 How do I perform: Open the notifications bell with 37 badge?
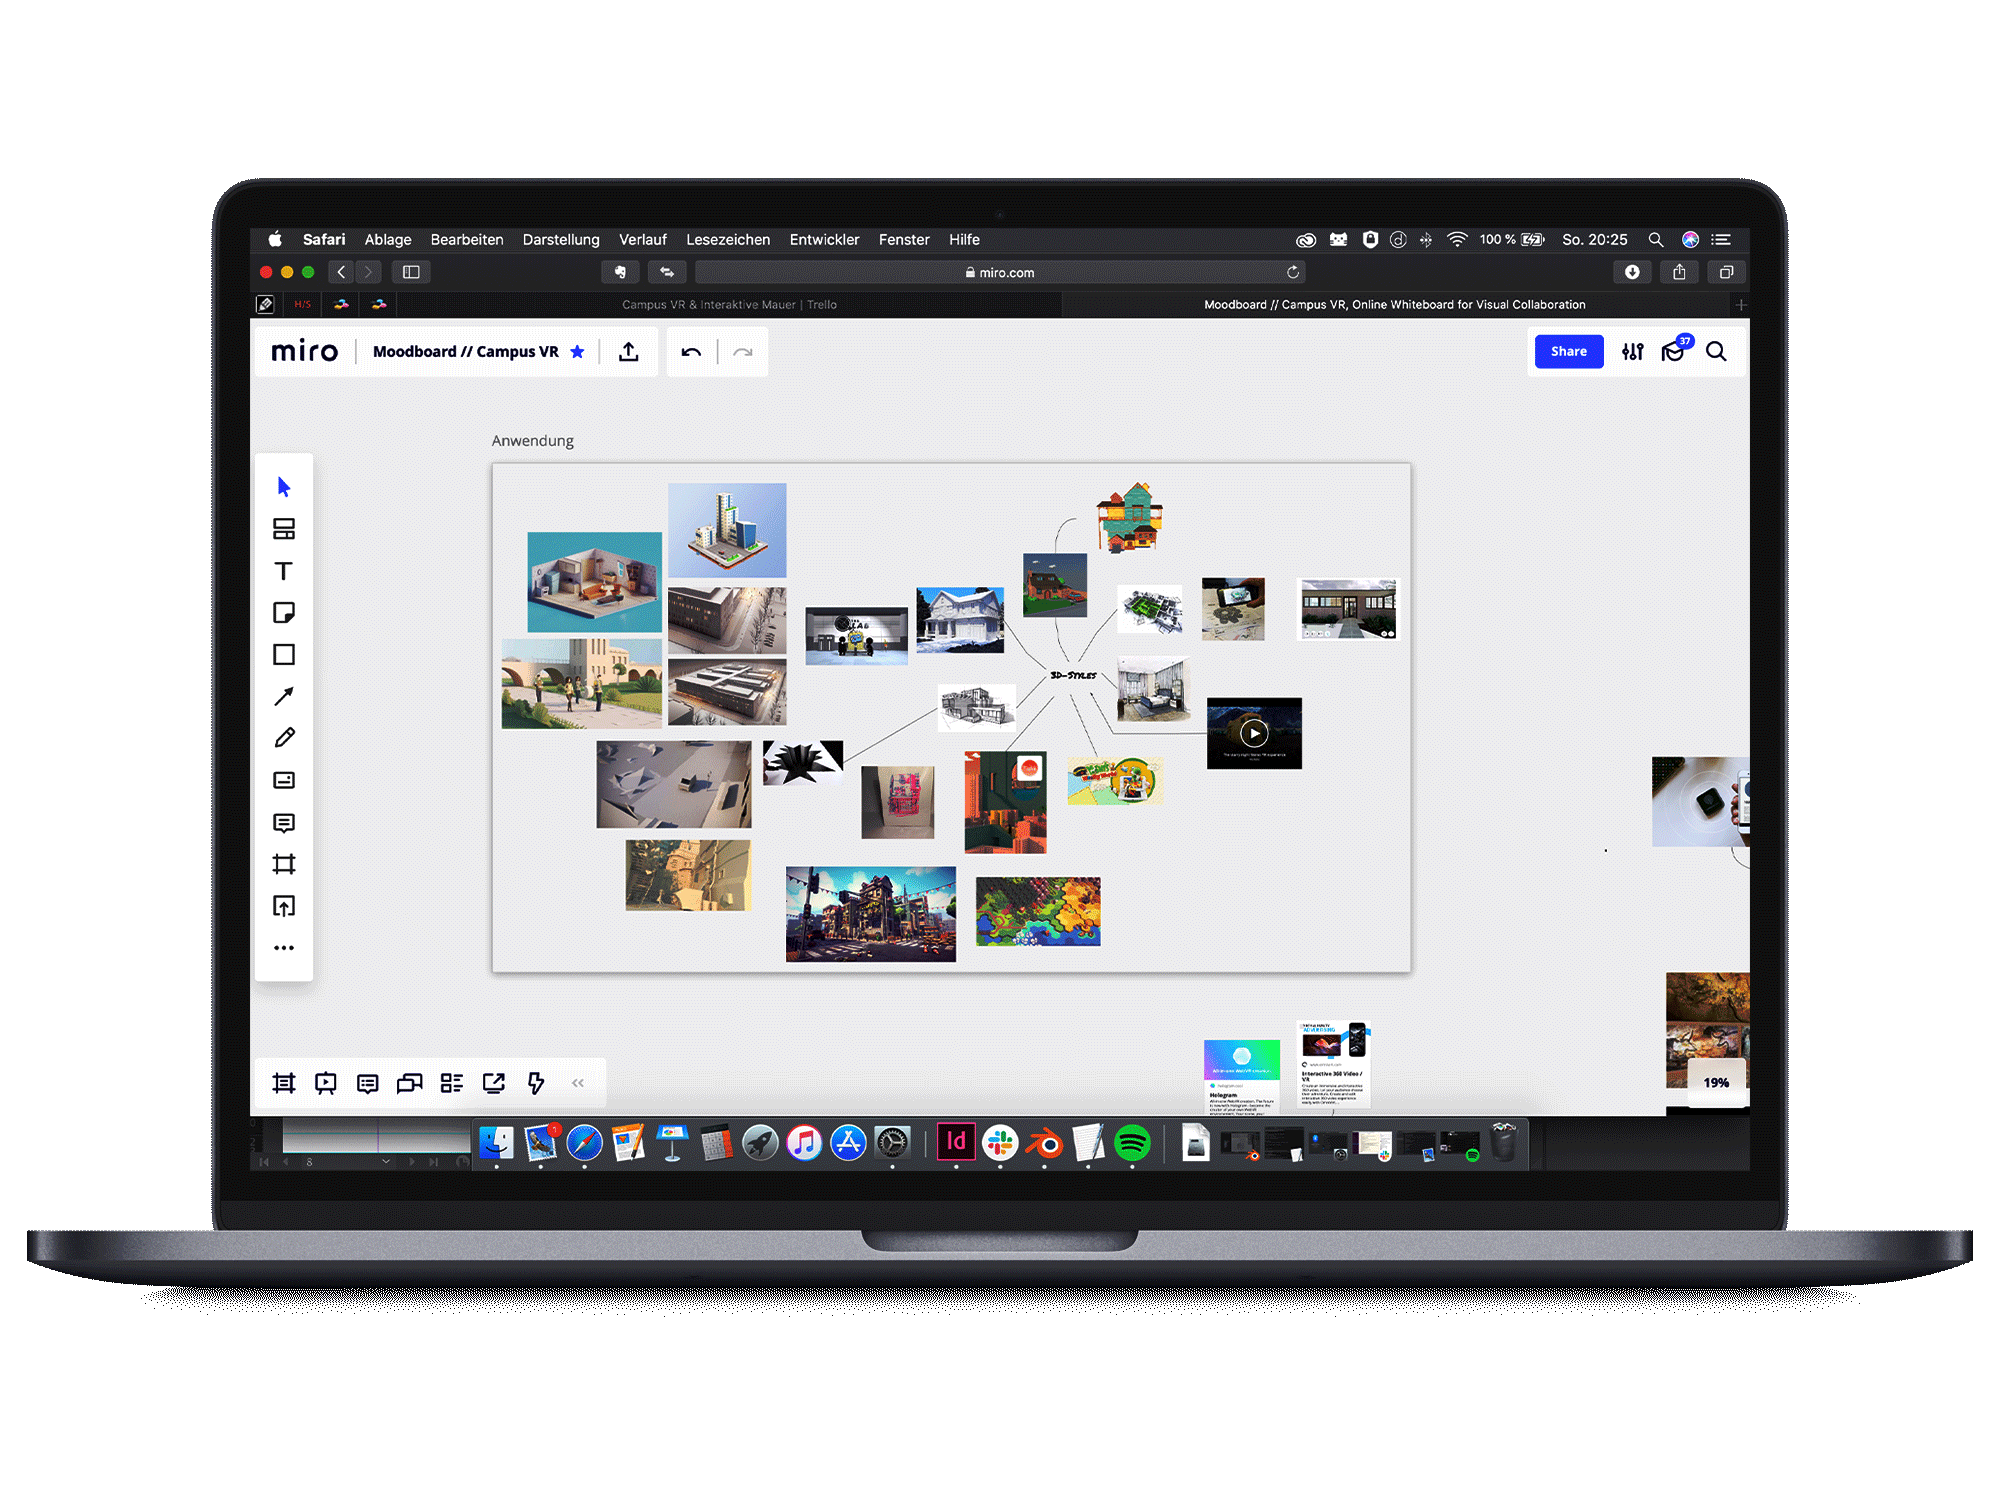[1673, 351]
